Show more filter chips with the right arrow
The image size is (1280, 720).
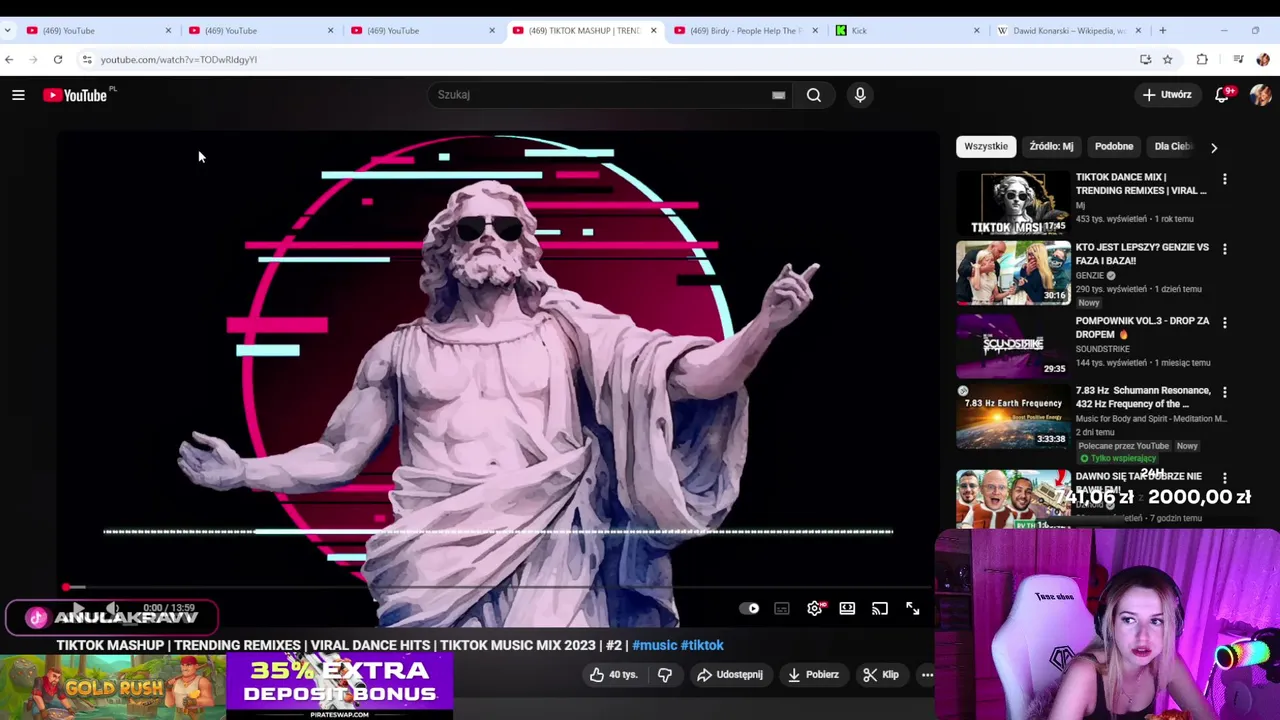click(x=1214, y=148)
